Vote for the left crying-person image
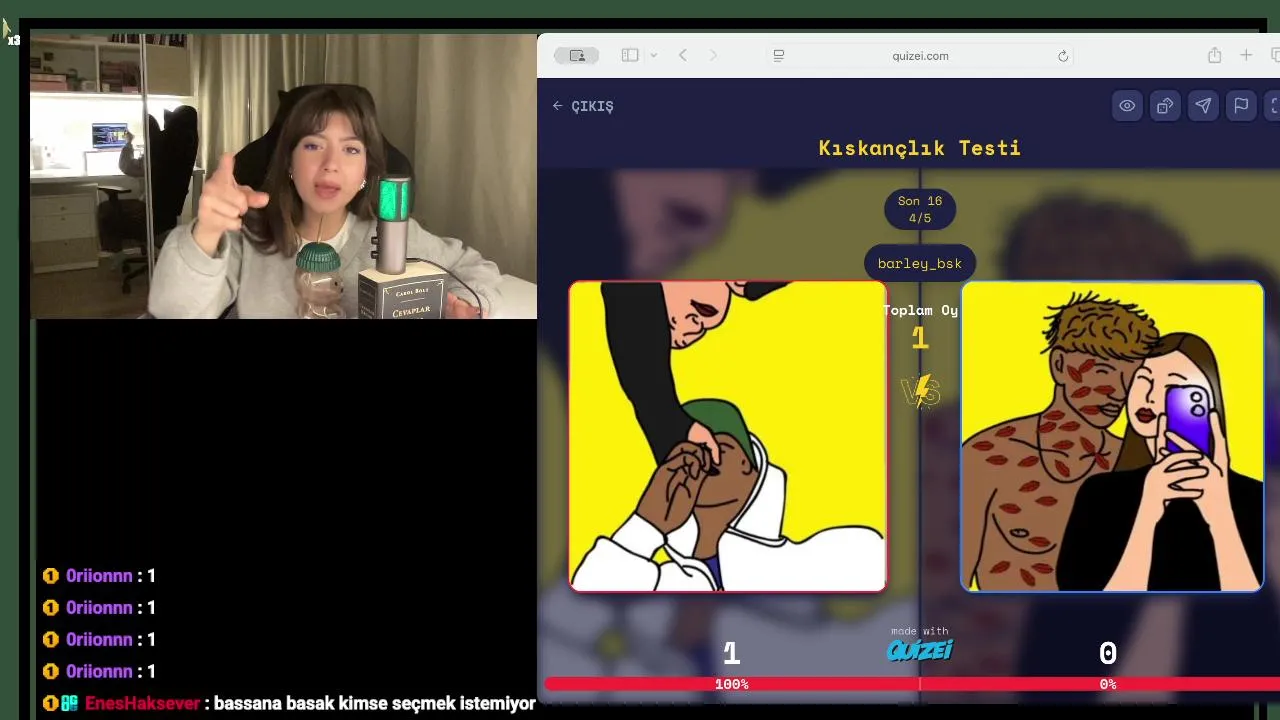This screenshot has height=720, width=1280. point(728,436)
